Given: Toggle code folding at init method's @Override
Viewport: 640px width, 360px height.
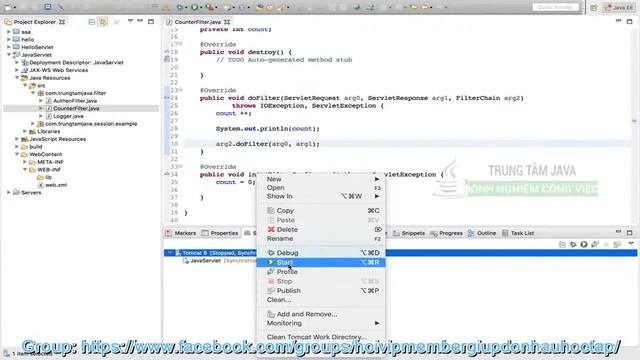Looking at the screenshot, I should (181, 167).
